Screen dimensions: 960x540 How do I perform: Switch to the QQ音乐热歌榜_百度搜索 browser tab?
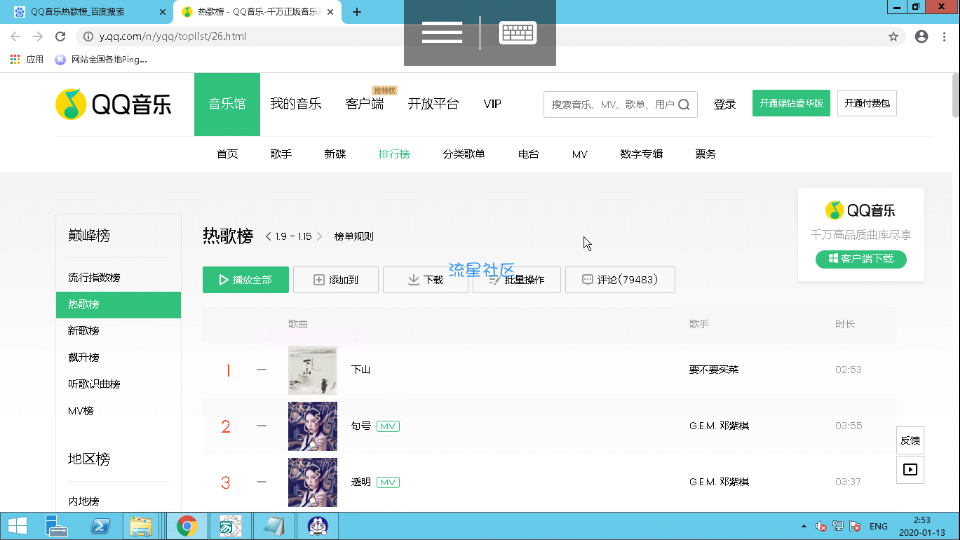coord(86,12)
